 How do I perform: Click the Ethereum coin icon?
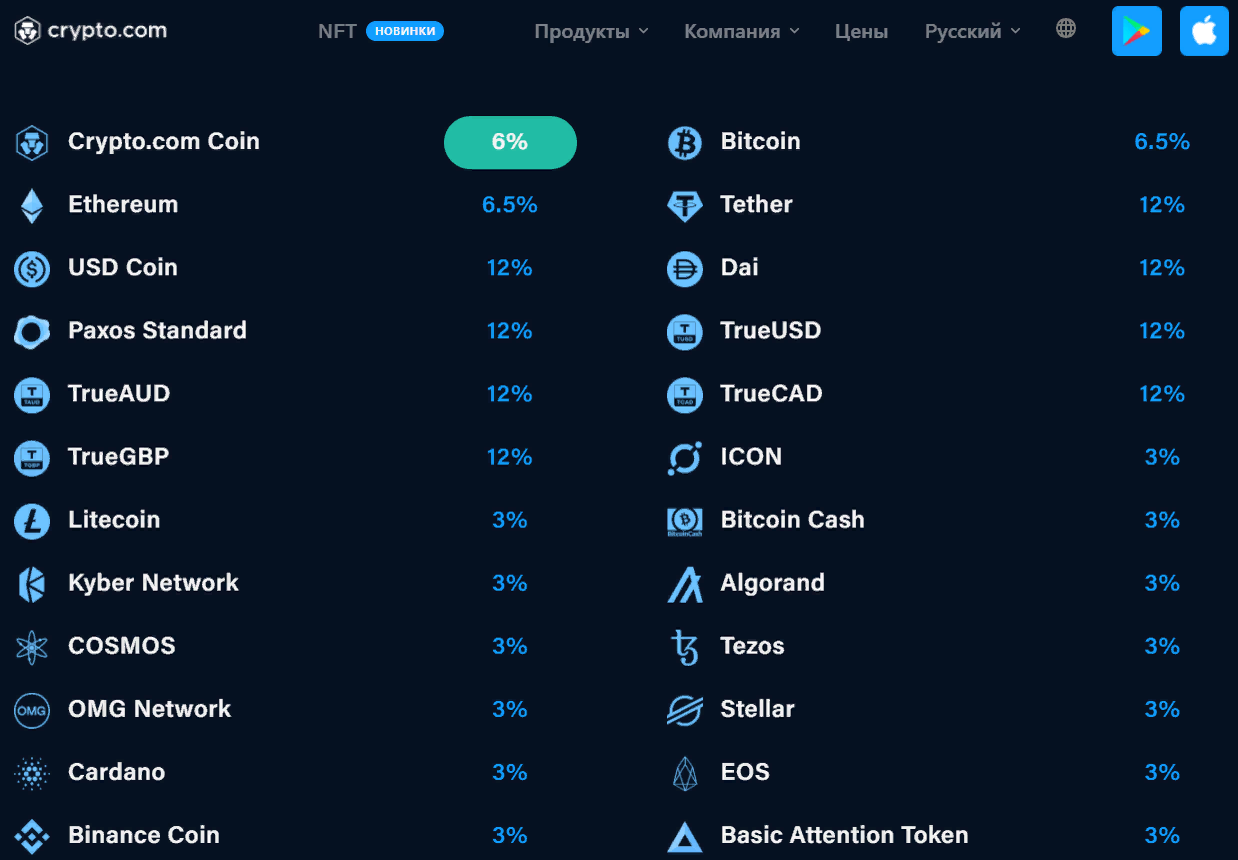coord(31,205)
